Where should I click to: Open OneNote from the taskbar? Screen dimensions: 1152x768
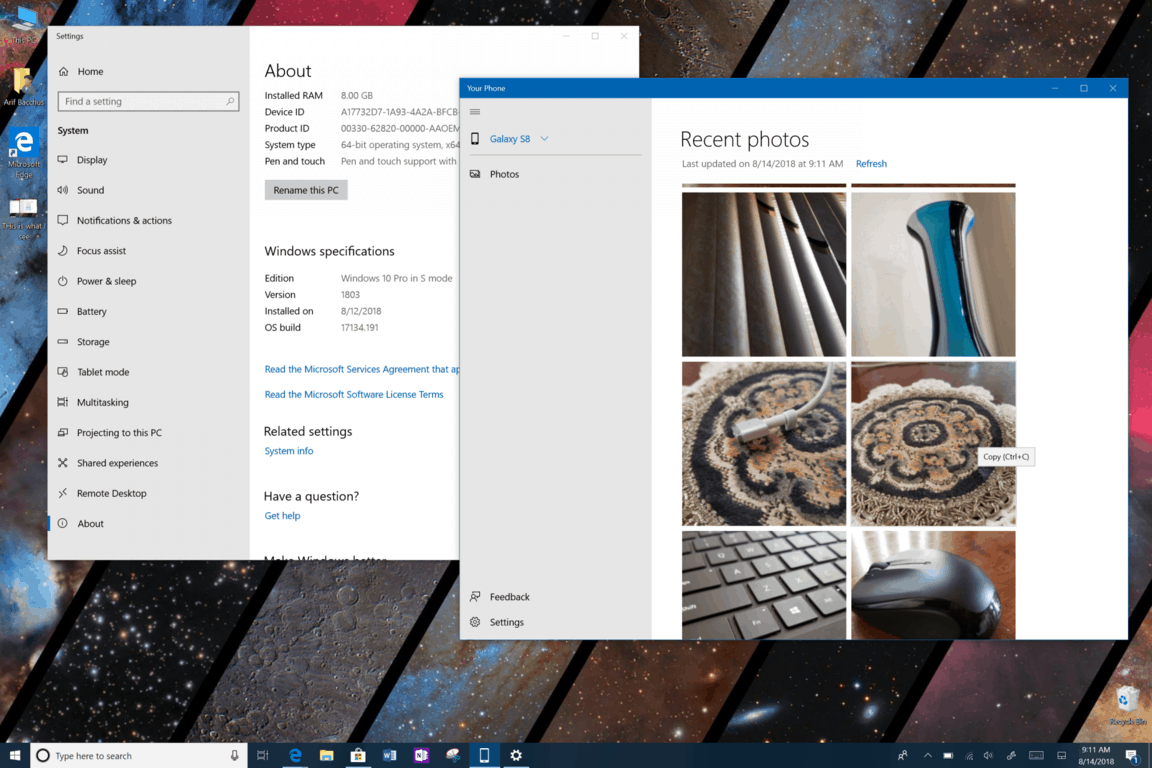click(421, 756)
